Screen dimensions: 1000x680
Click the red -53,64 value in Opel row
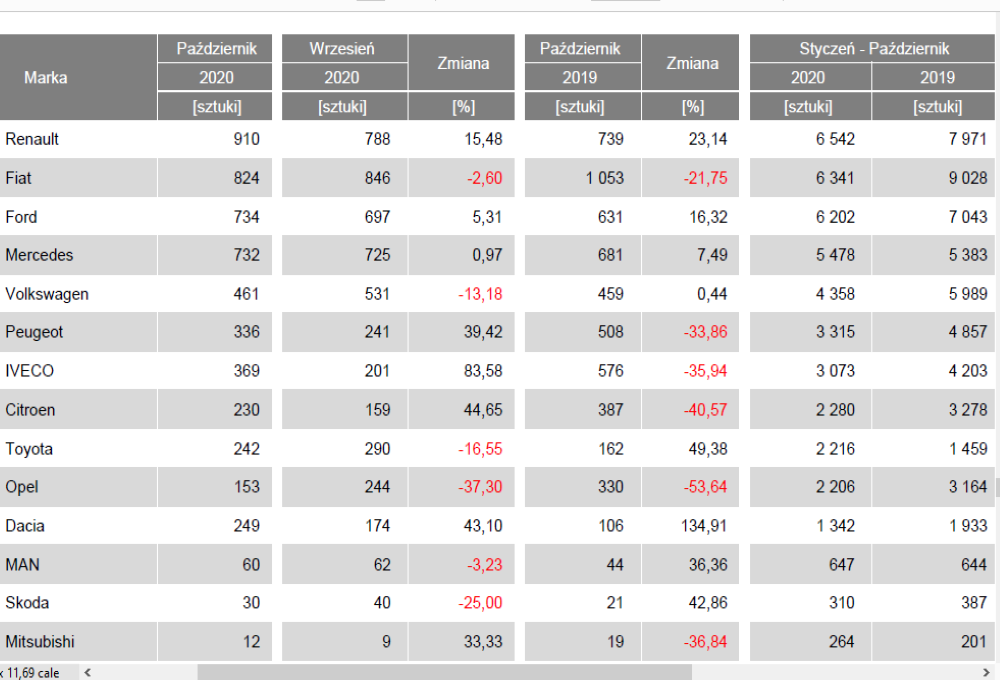(704, 487)
